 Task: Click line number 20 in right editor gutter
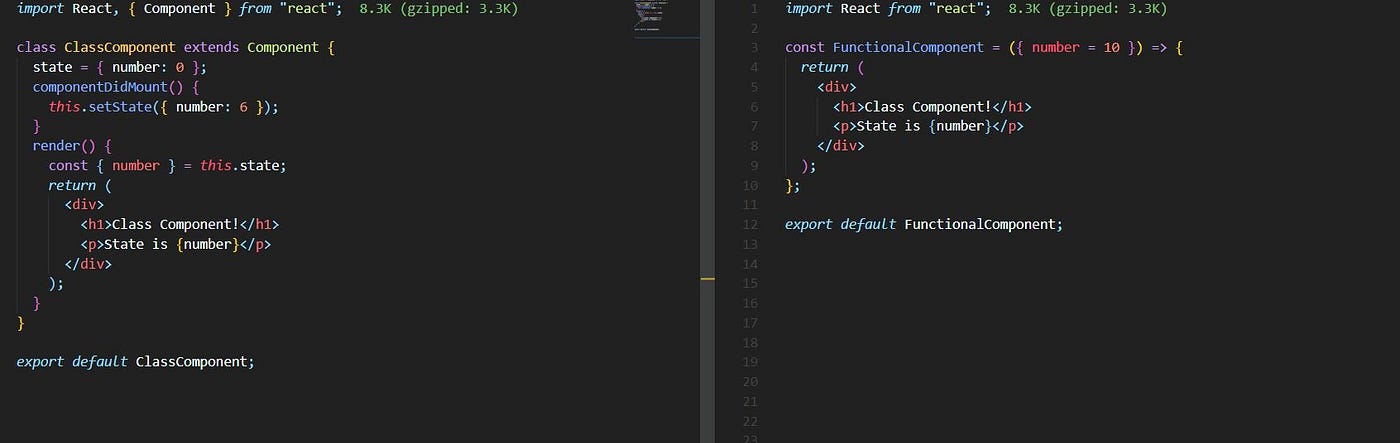click(751, 381)
